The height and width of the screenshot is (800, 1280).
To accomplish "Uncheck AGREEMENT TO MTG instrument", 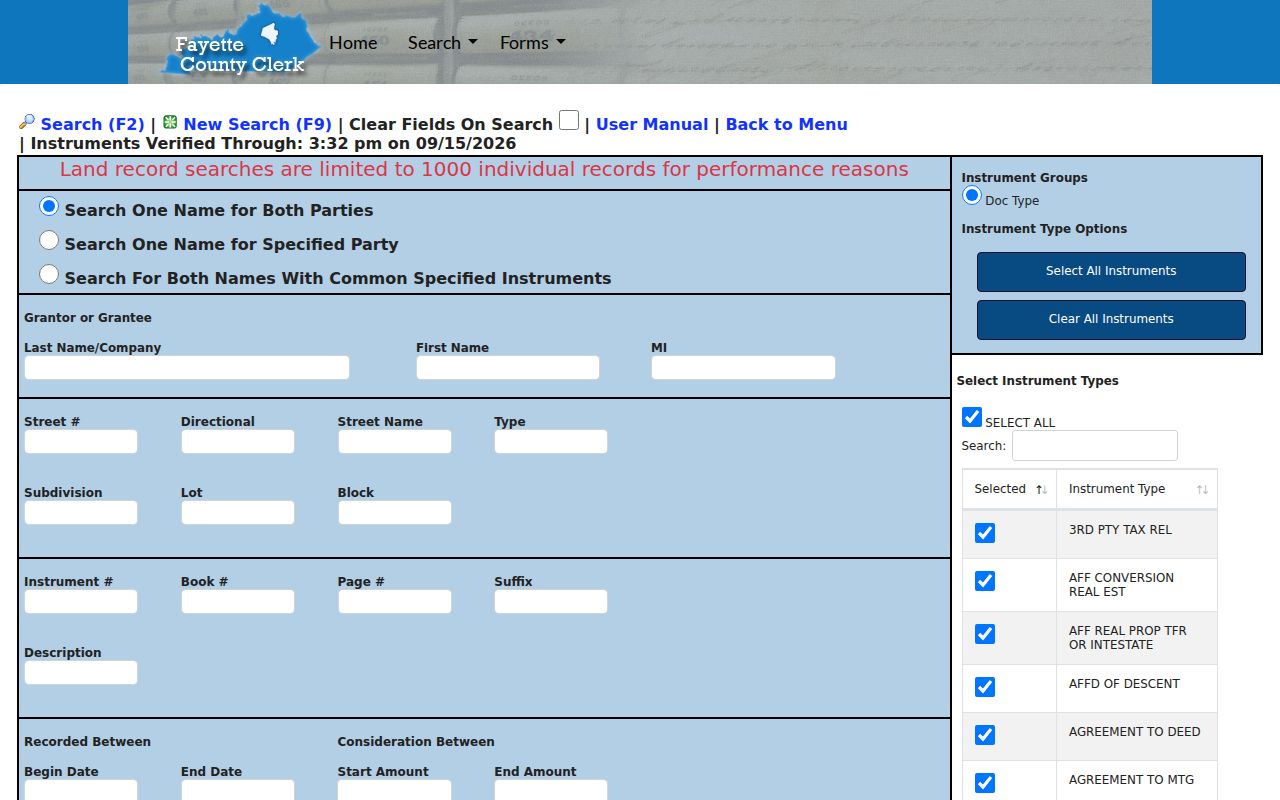I will pyautogui.click(x=985, y=783).
